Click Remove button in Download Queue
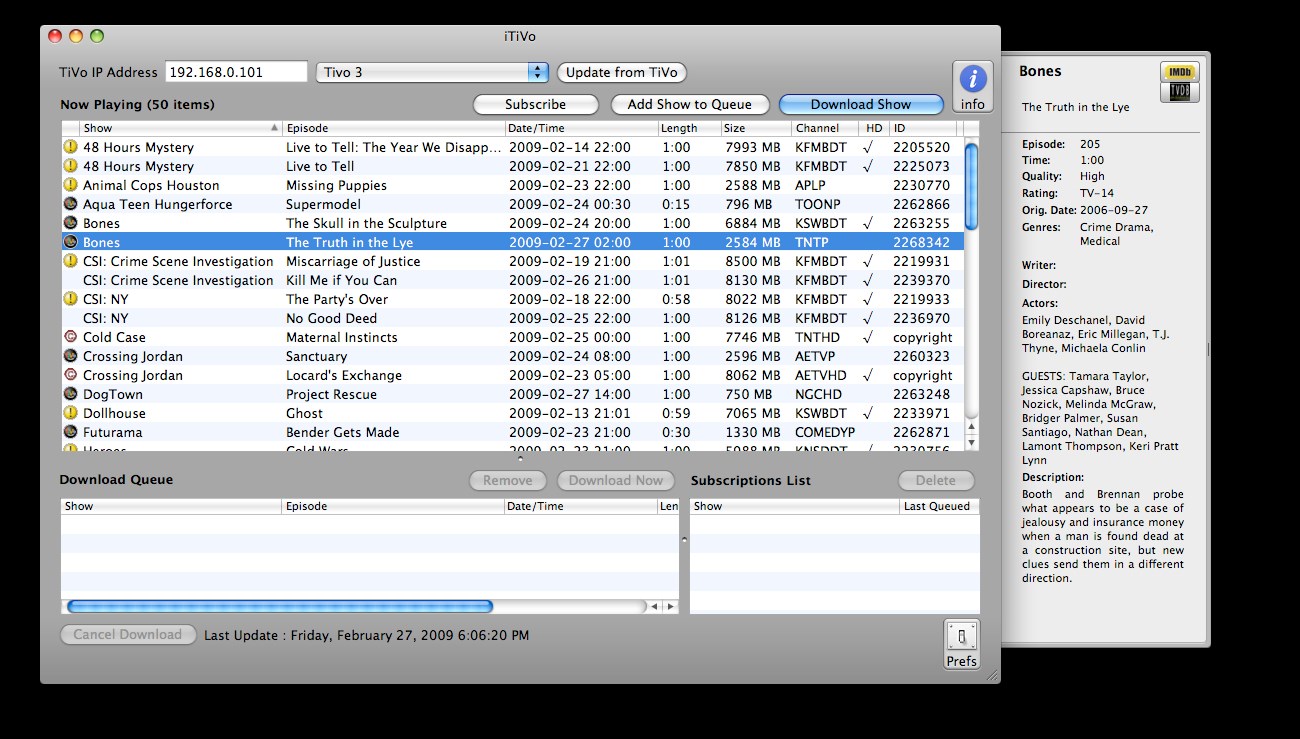This screenshot has height=739, width=1300. [x=508, y=480]
